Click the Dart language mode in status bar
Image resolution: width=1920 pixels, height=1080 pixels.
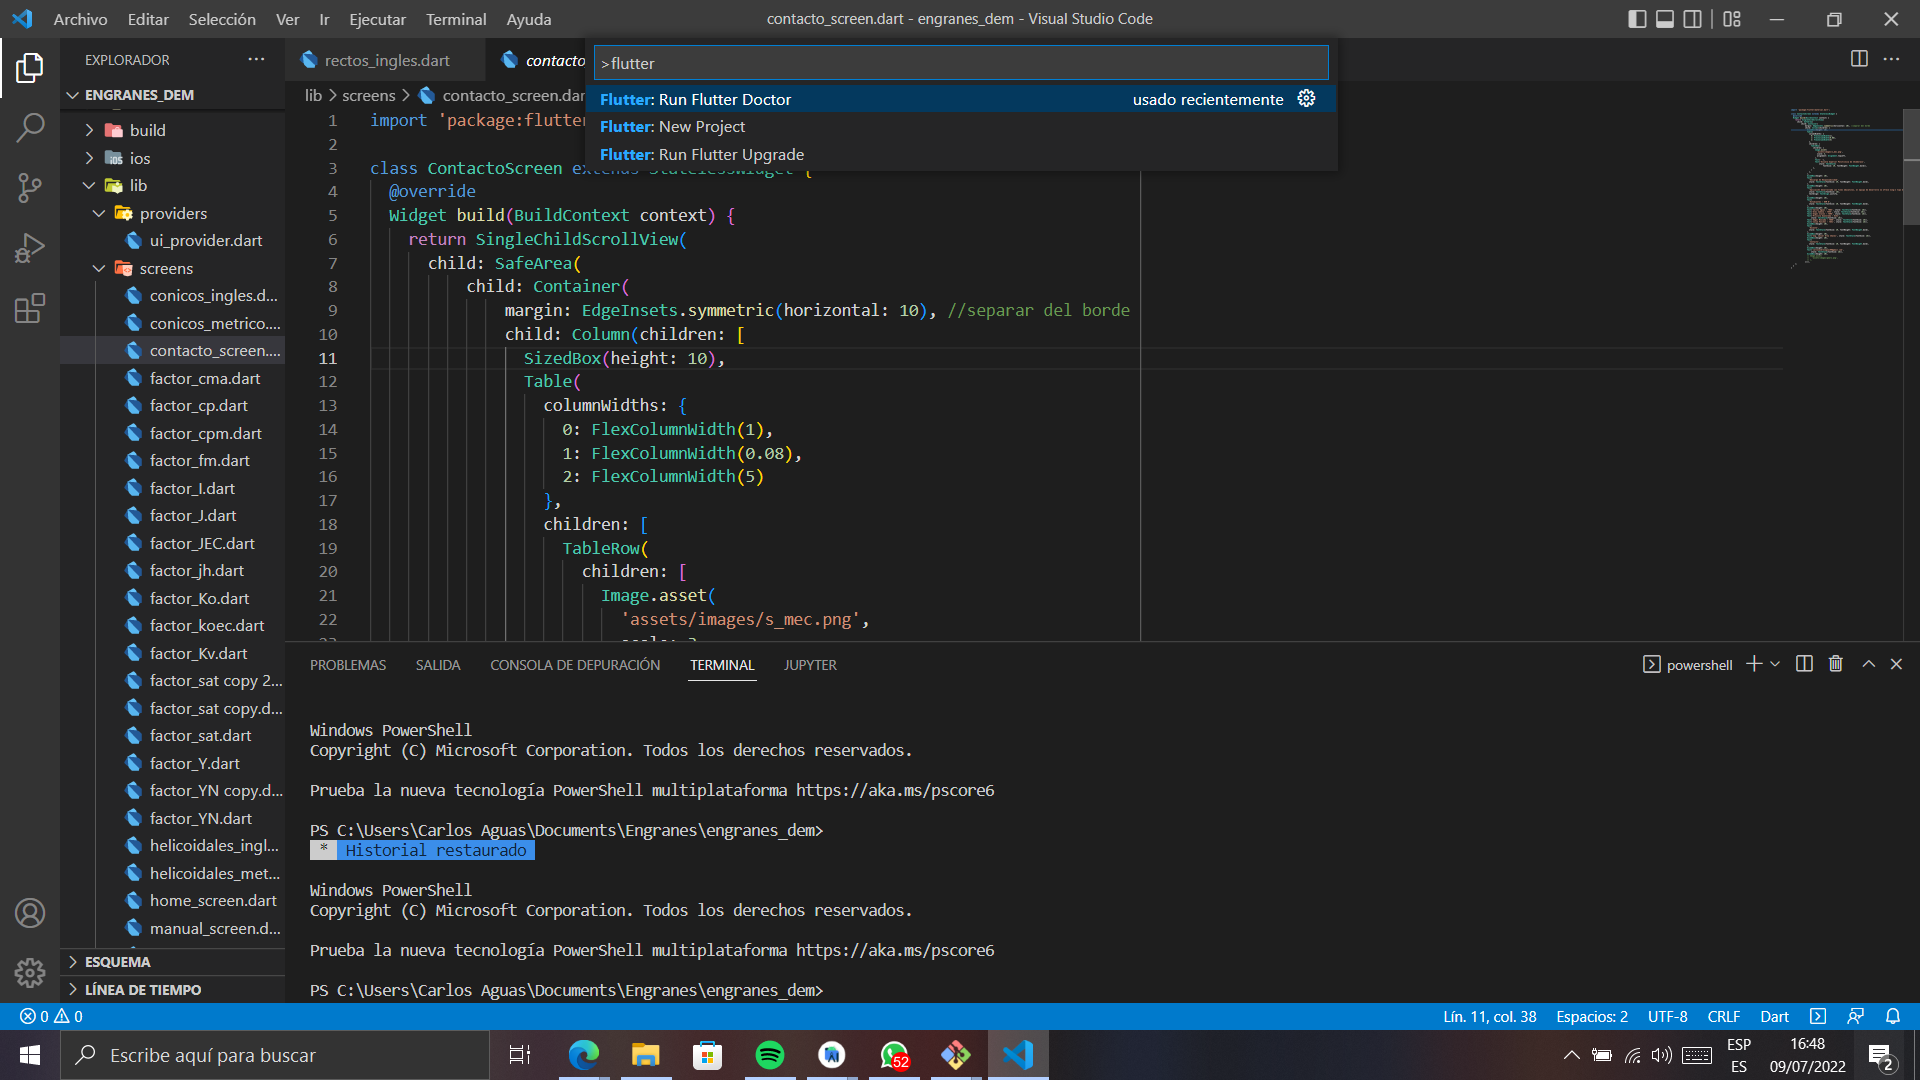point(1774,1016)
